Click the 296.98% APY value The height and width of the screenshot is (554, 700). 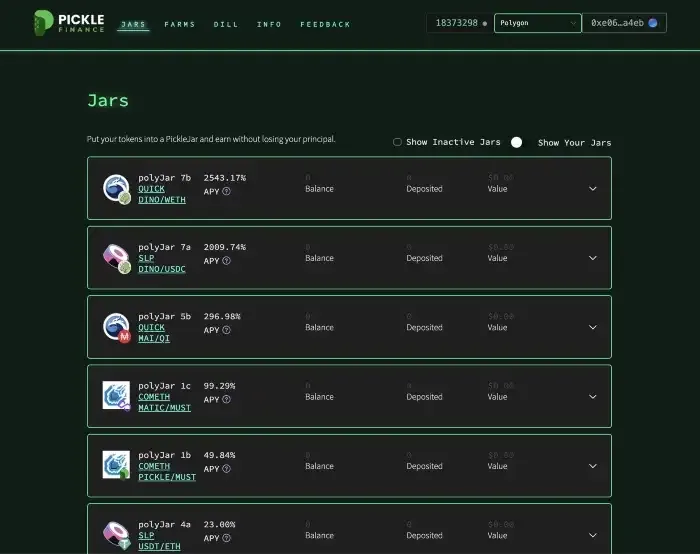(222, 316)
